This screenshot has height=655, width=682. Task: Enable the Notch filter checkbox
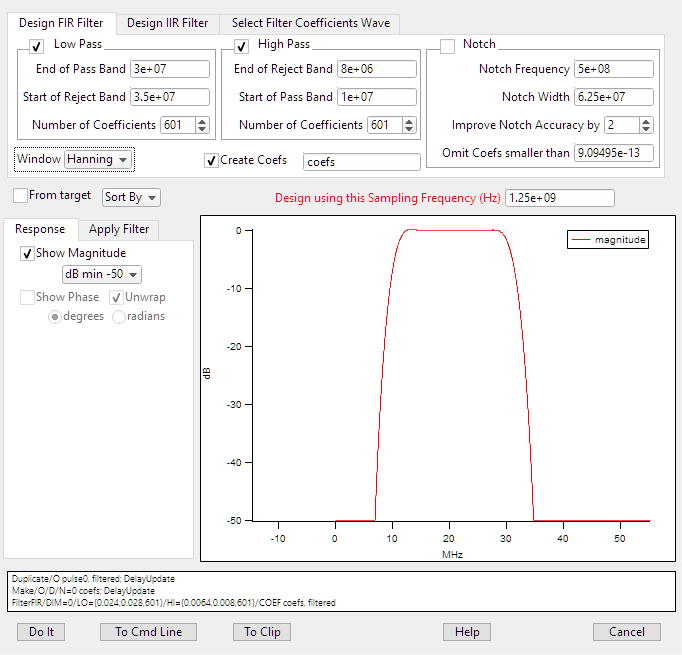[447, 45]
